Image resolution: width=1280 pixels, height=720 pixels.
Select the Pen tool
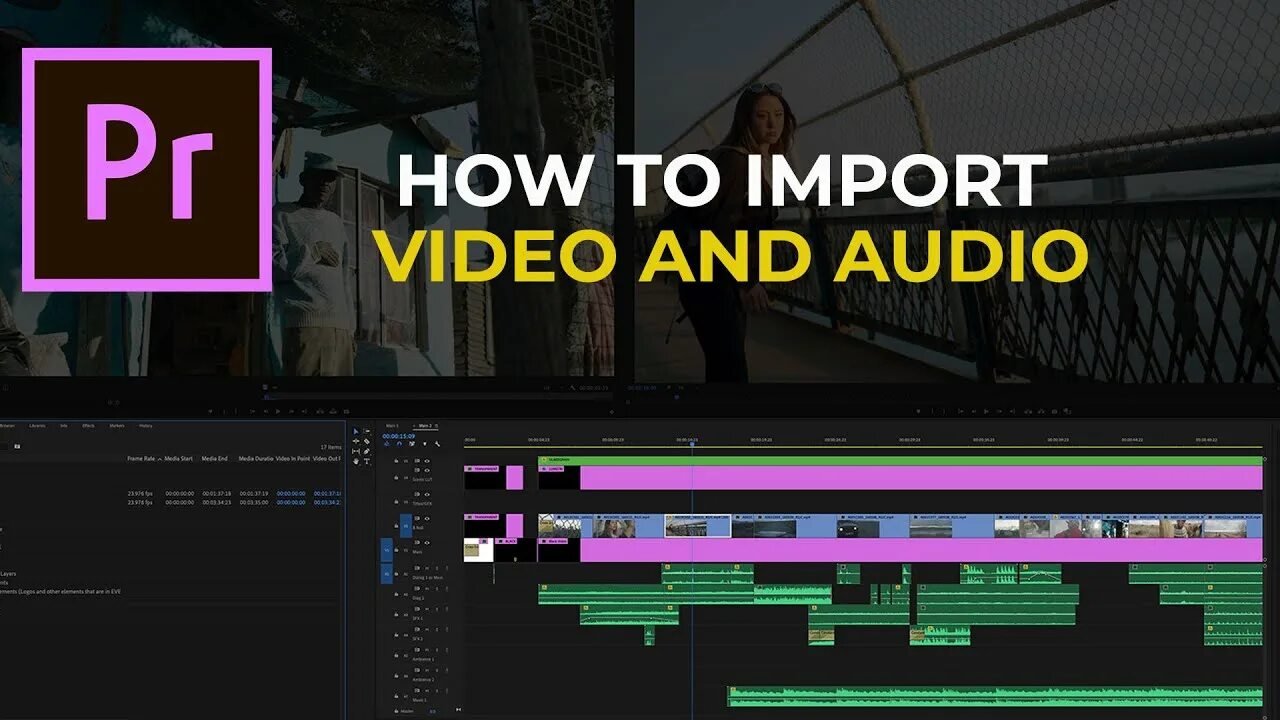pos(367,451)
